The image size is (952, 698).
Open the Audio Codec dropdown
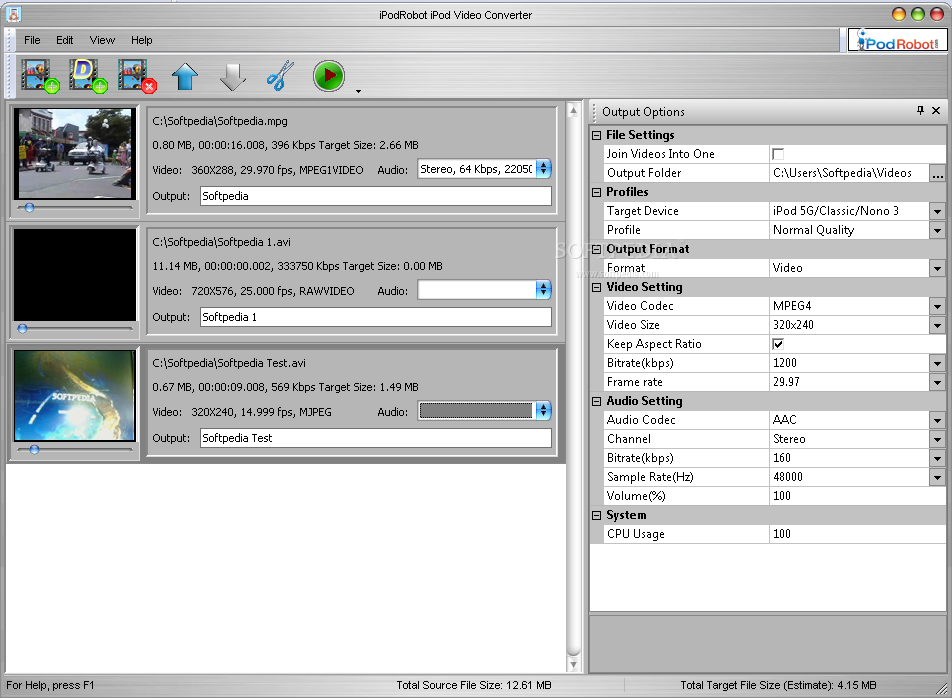tap(937, 420)
